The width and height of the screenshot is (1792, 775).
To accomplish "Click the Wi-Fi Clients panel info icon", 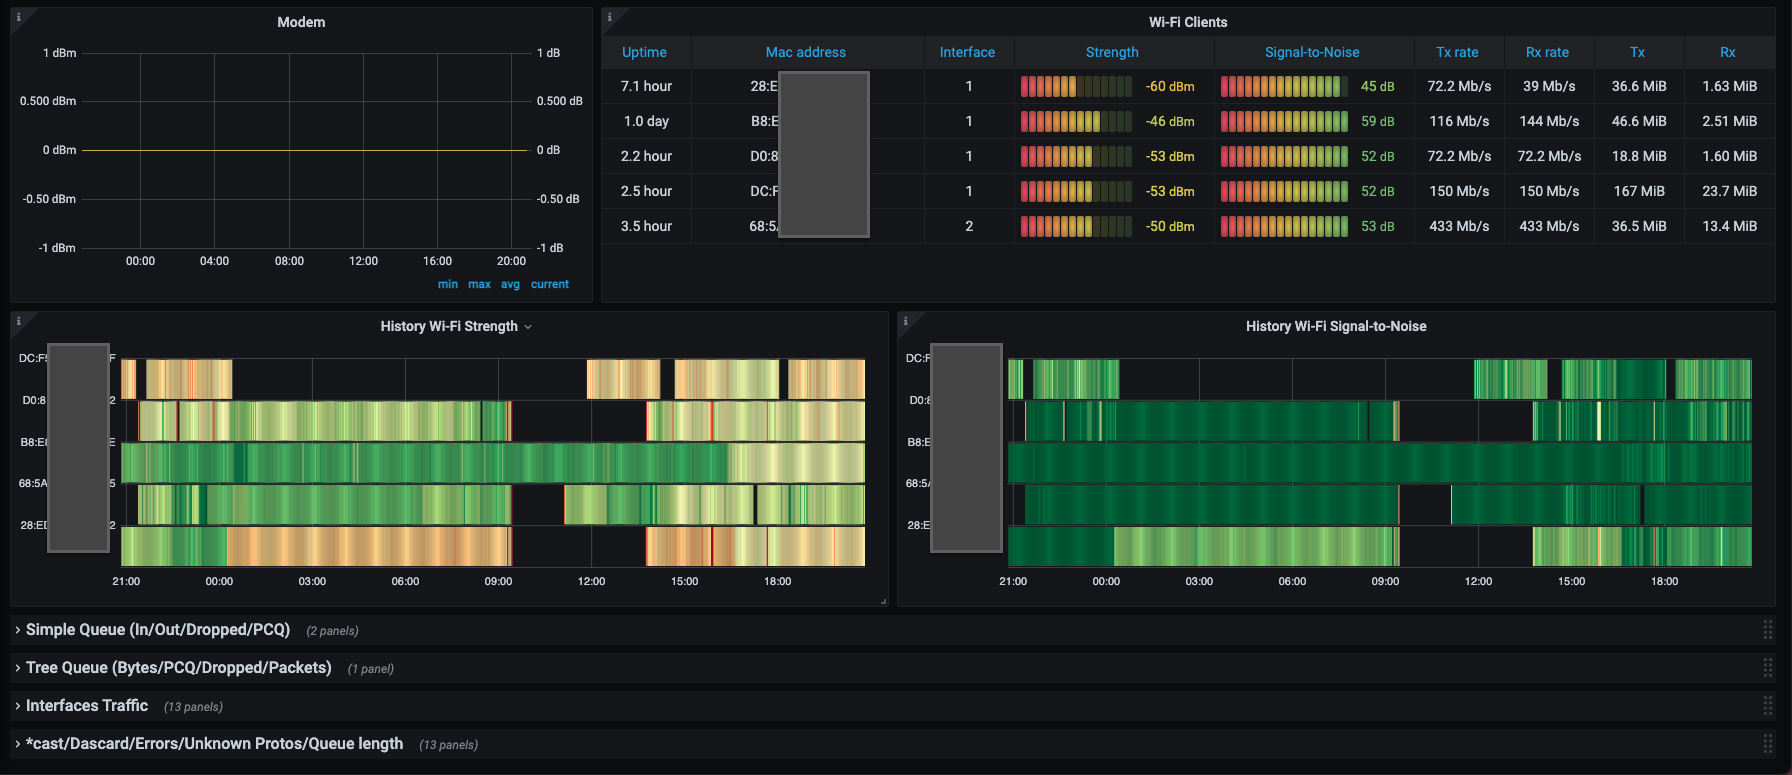I will 609,17.
